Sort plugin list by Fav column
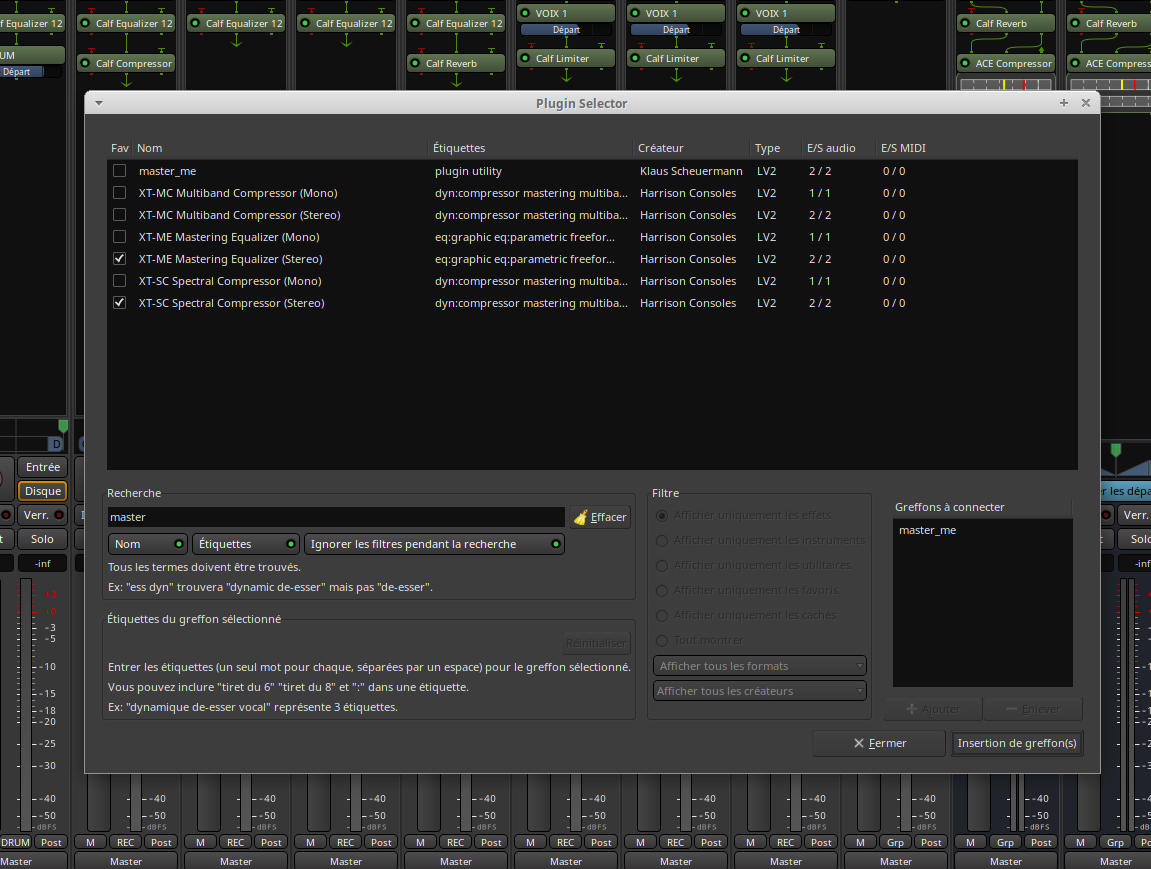Viewport: 1151px width, 869px height. 120,148
